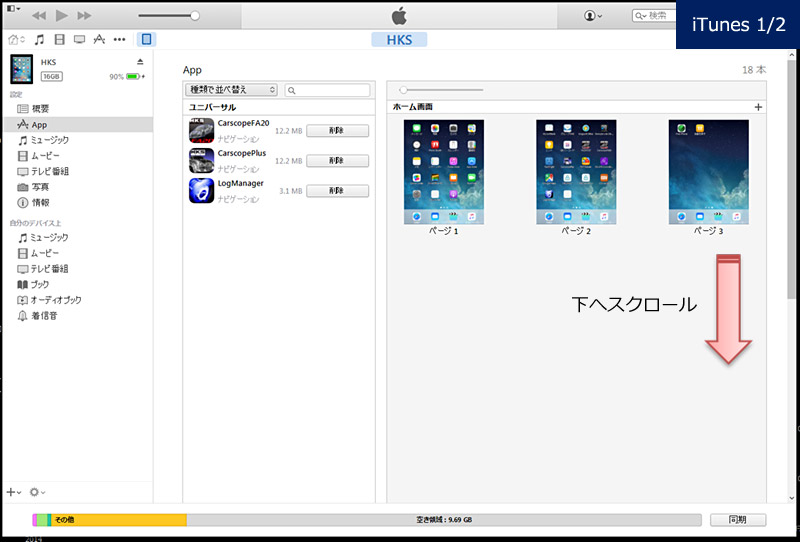This screenshot has height=542, width=800.
Task: Adjust the home screen zoom slider
Action: point(403,90)
